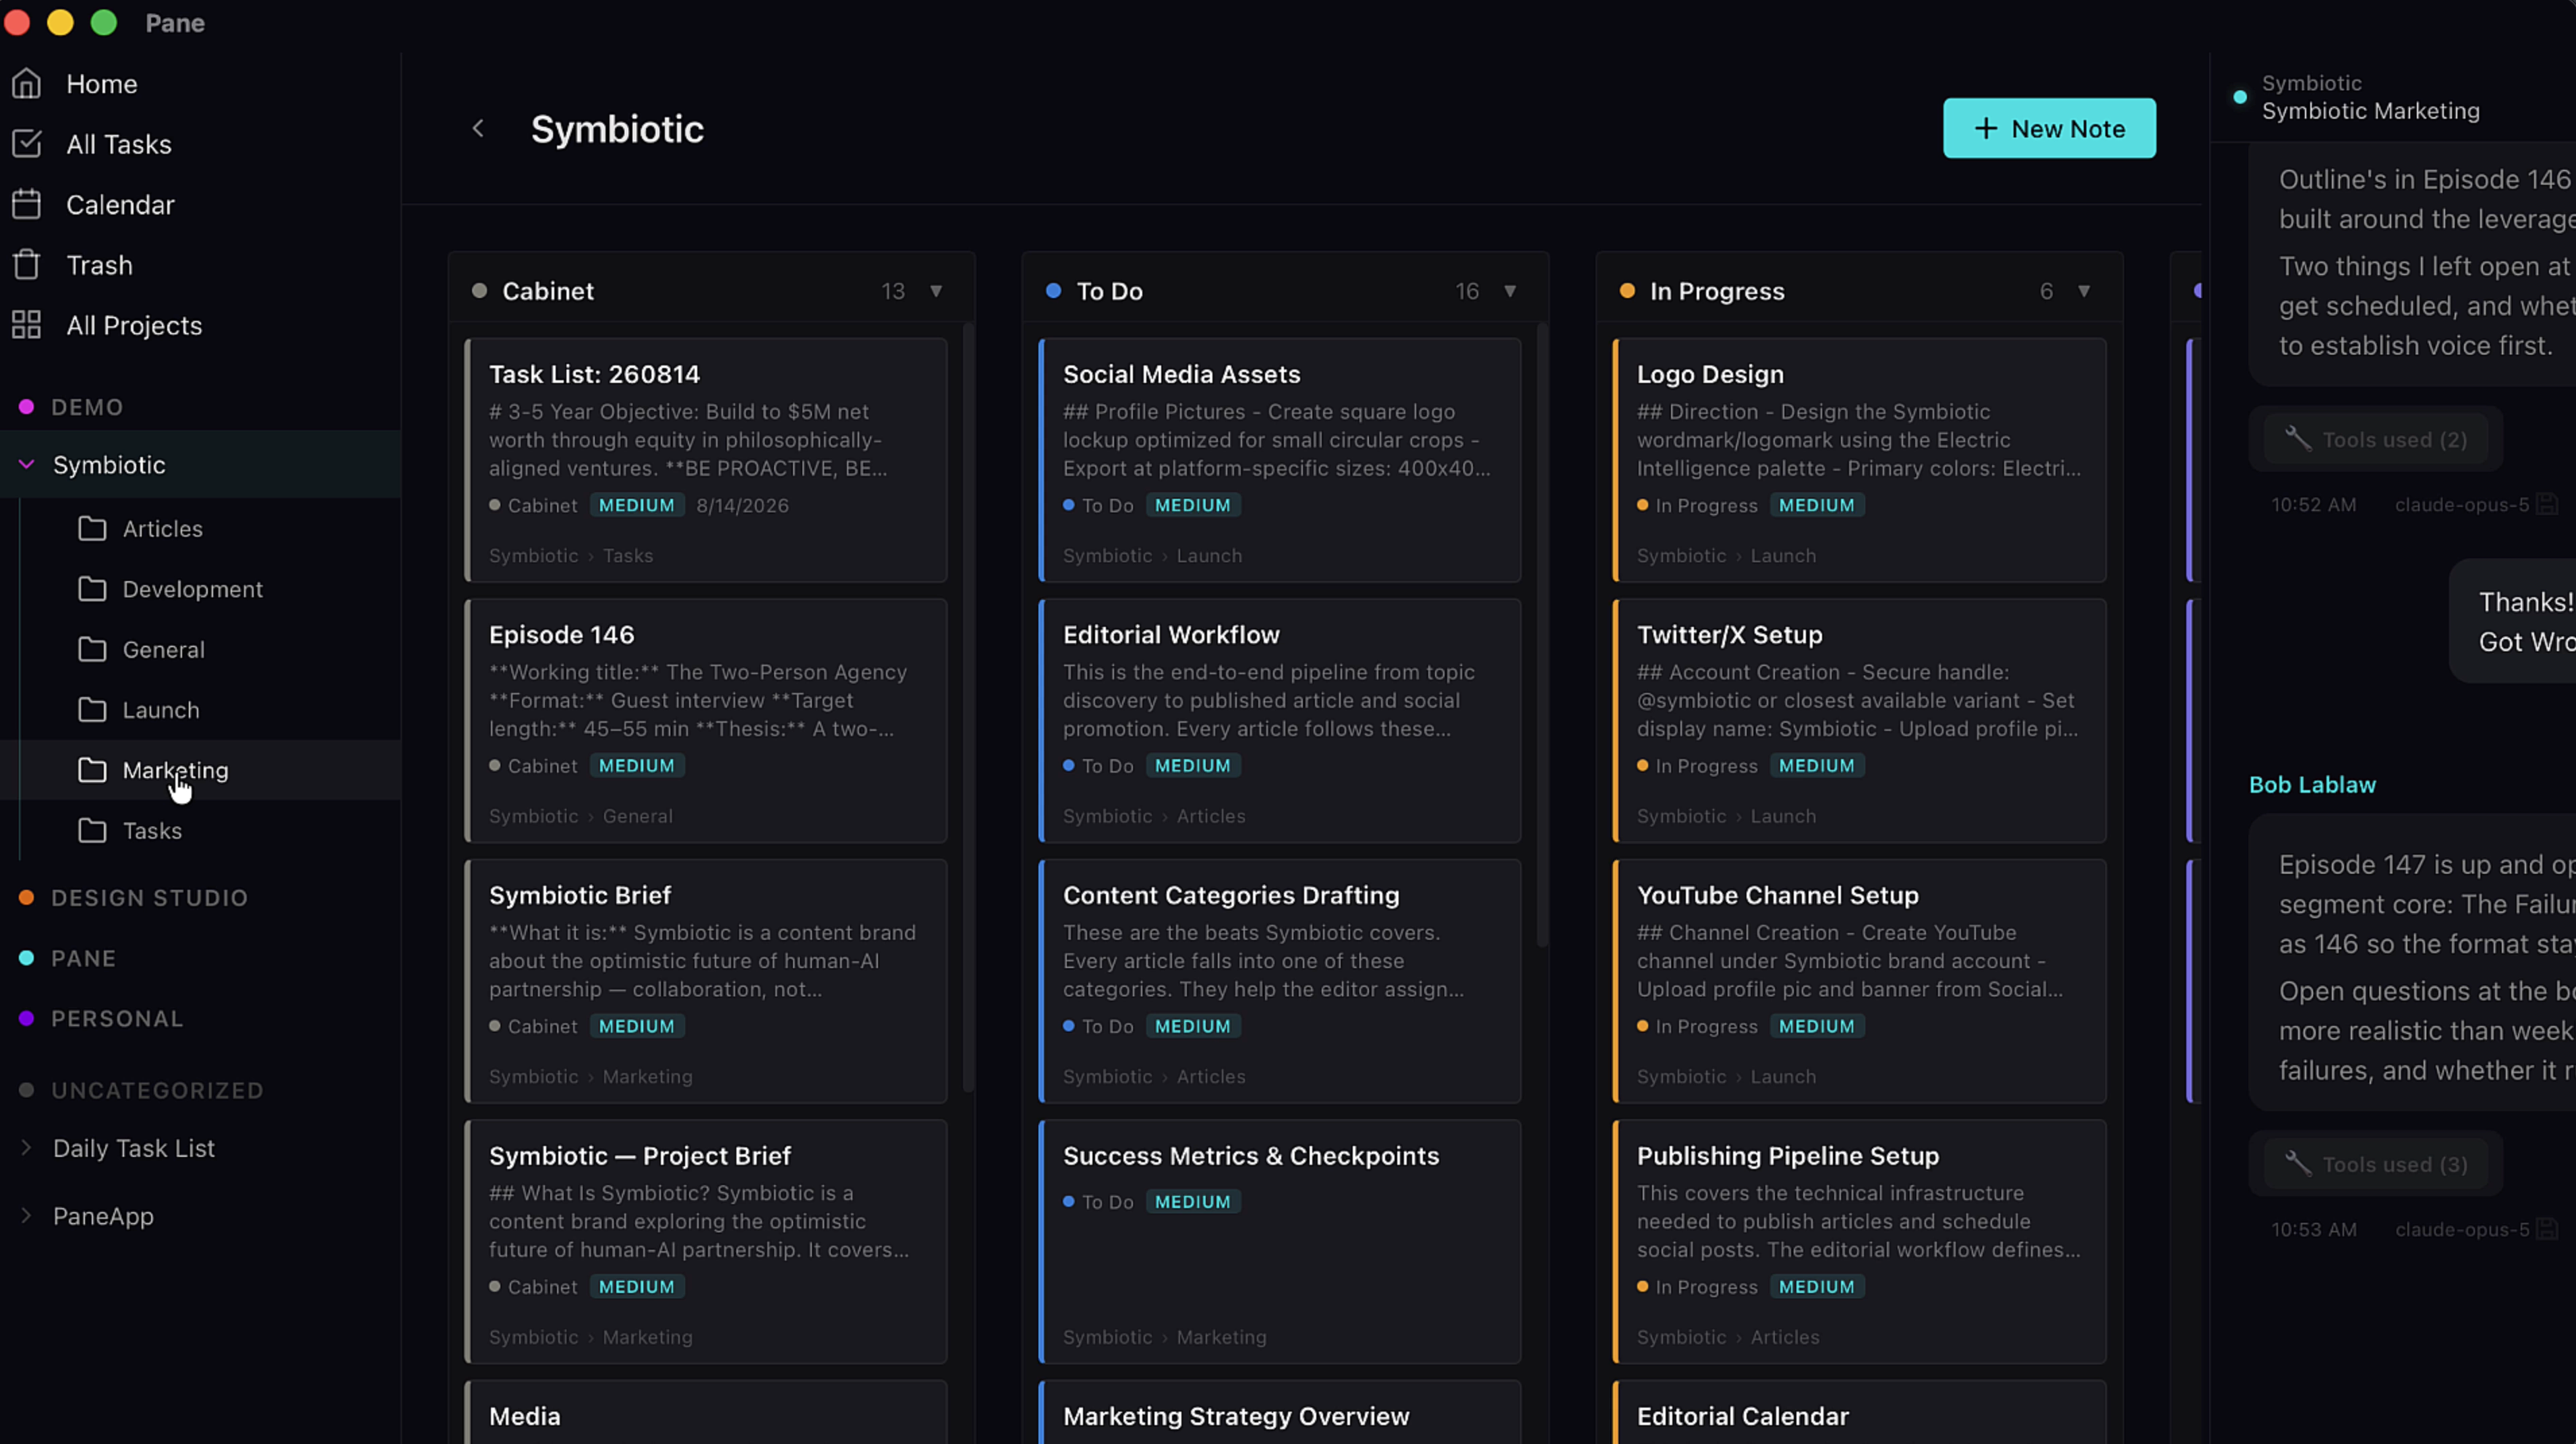Image resolution: width=2576 pixels, height=1444 pixels.
Task: Select the PERSONAL workspace
Action: coord(117,1018)
